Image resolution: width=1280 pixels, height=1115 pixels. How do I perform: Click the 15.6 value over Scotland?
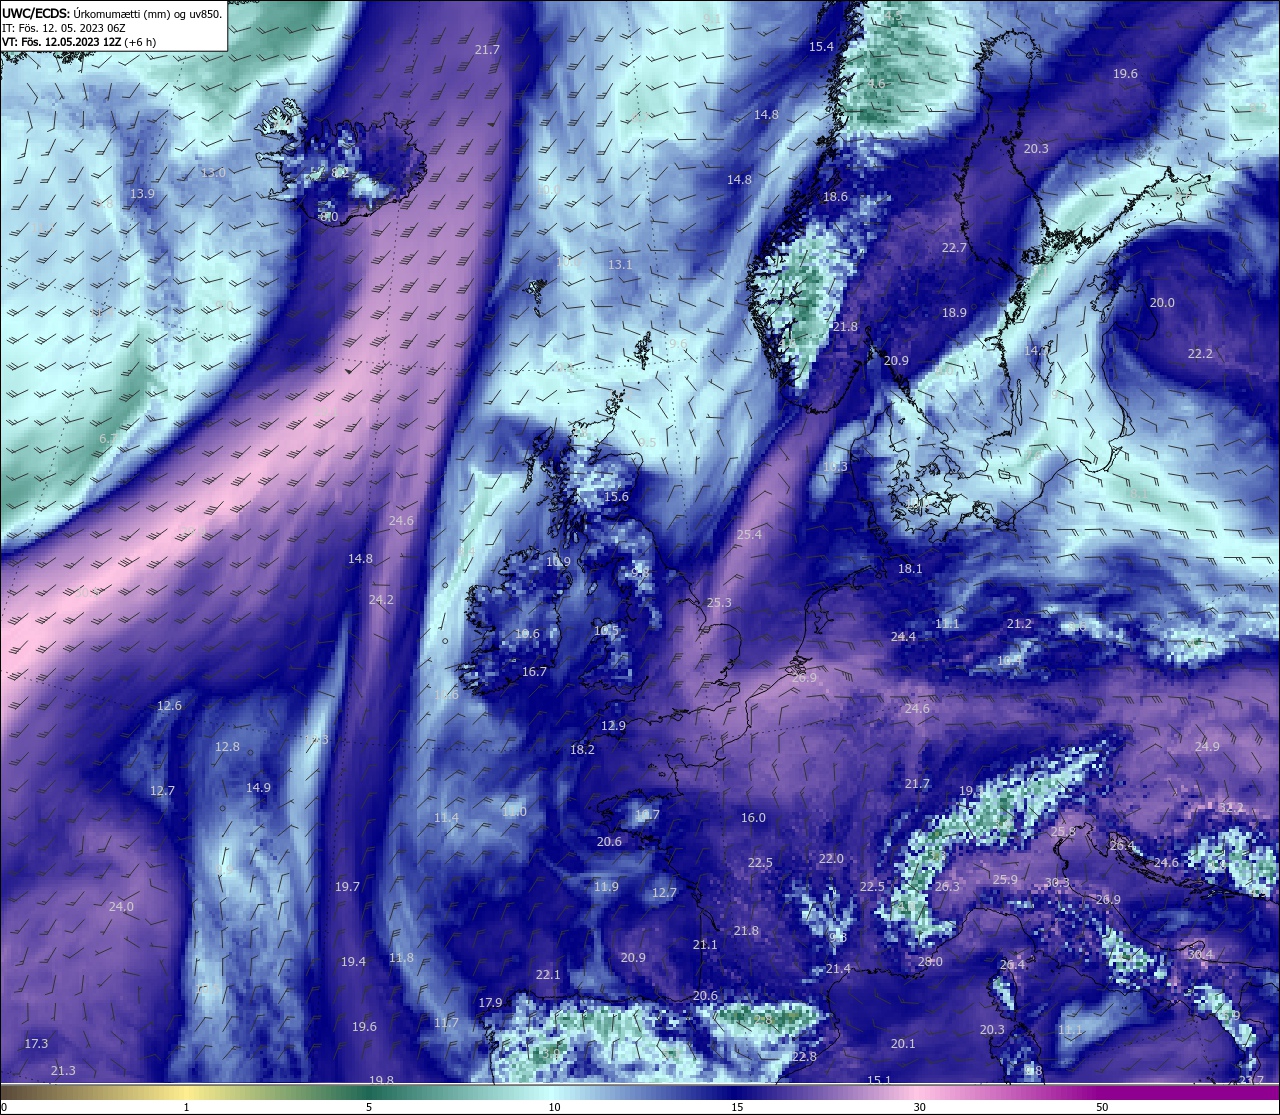pyautogui.click(x=616, y=497)
